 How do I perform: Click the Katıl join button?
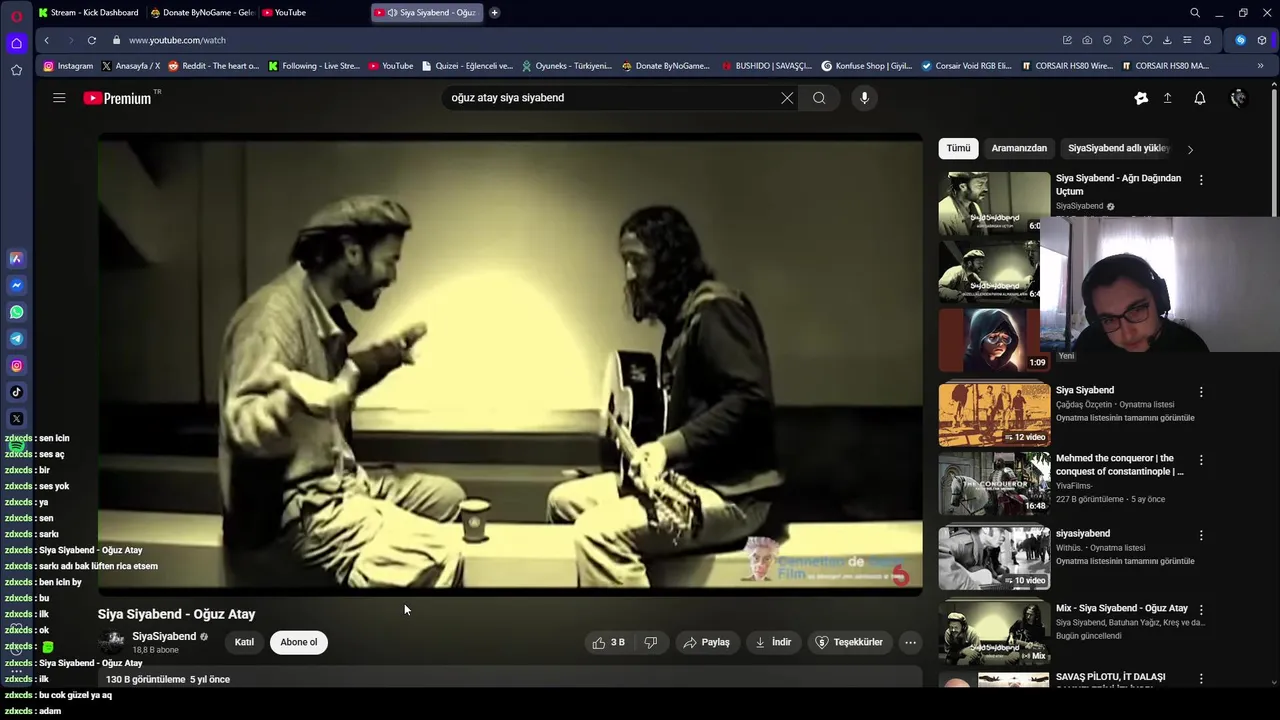244,642
